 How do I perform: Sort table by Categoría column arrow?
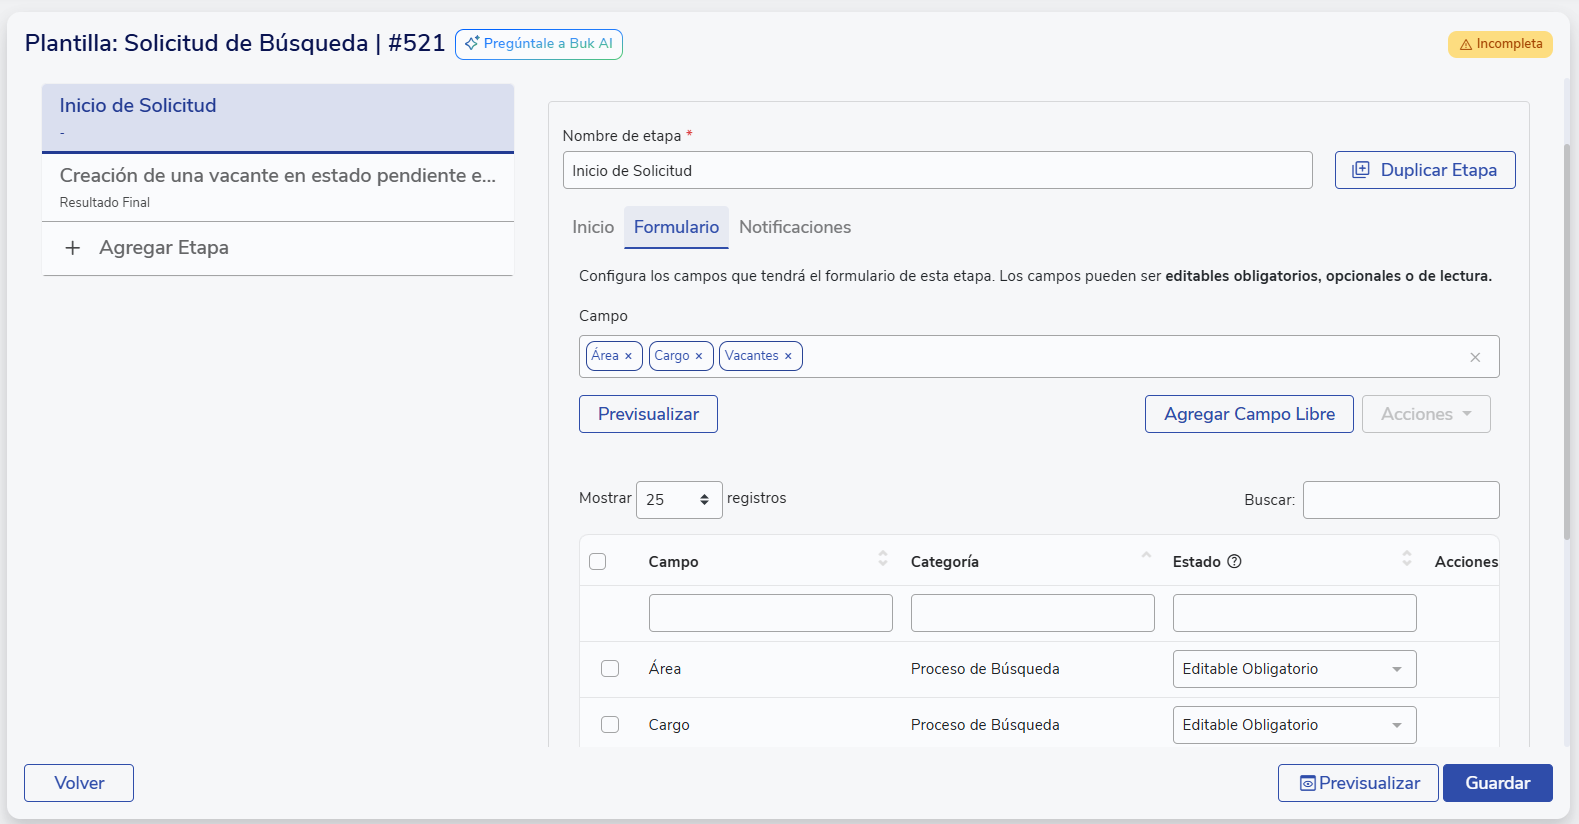click(x=1146, y=556)
